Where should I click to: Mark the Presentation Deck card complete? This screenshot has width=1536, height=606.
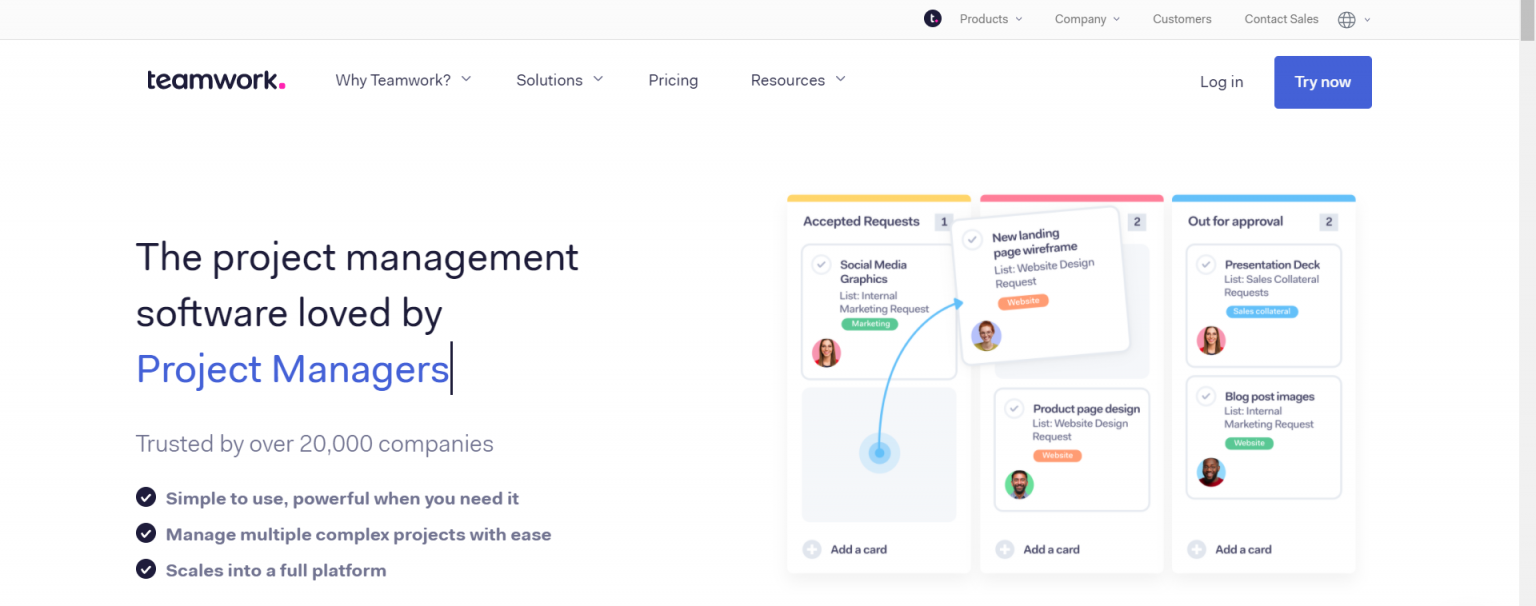pos(1206,264)
